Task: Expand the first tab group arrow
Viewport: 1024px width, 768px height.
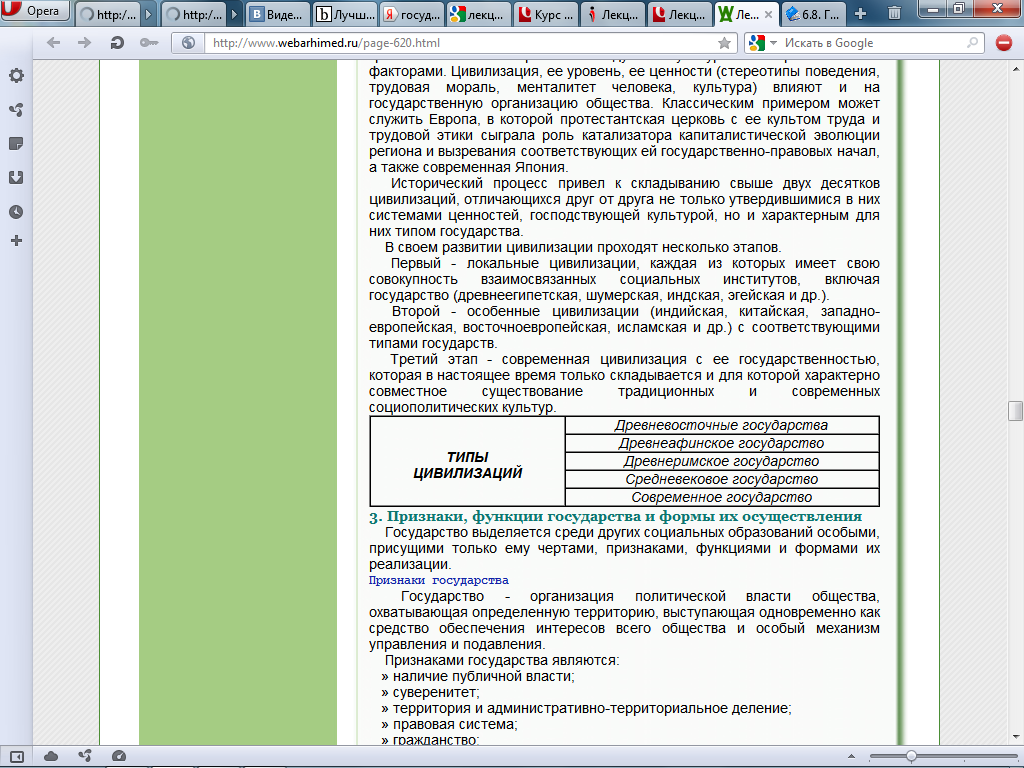Action: (x=148, y=14)
